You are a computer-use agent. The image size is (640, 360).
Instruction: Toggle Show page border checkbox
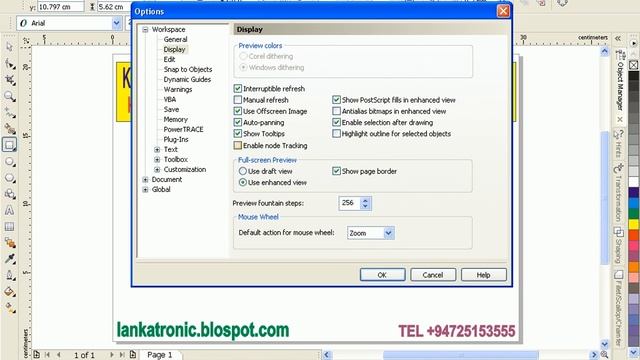pos(336,171)
